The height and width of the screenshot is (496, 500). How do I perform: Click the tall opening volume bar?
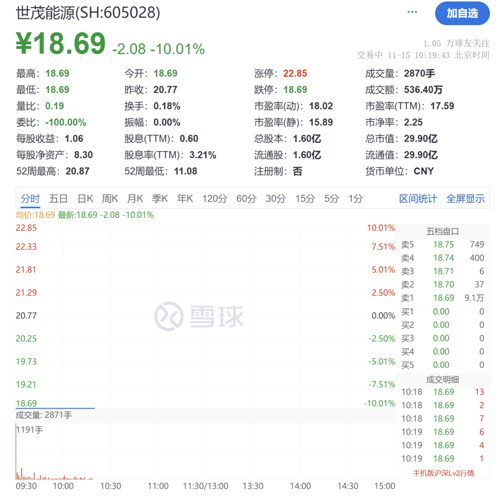coord(16,451)
